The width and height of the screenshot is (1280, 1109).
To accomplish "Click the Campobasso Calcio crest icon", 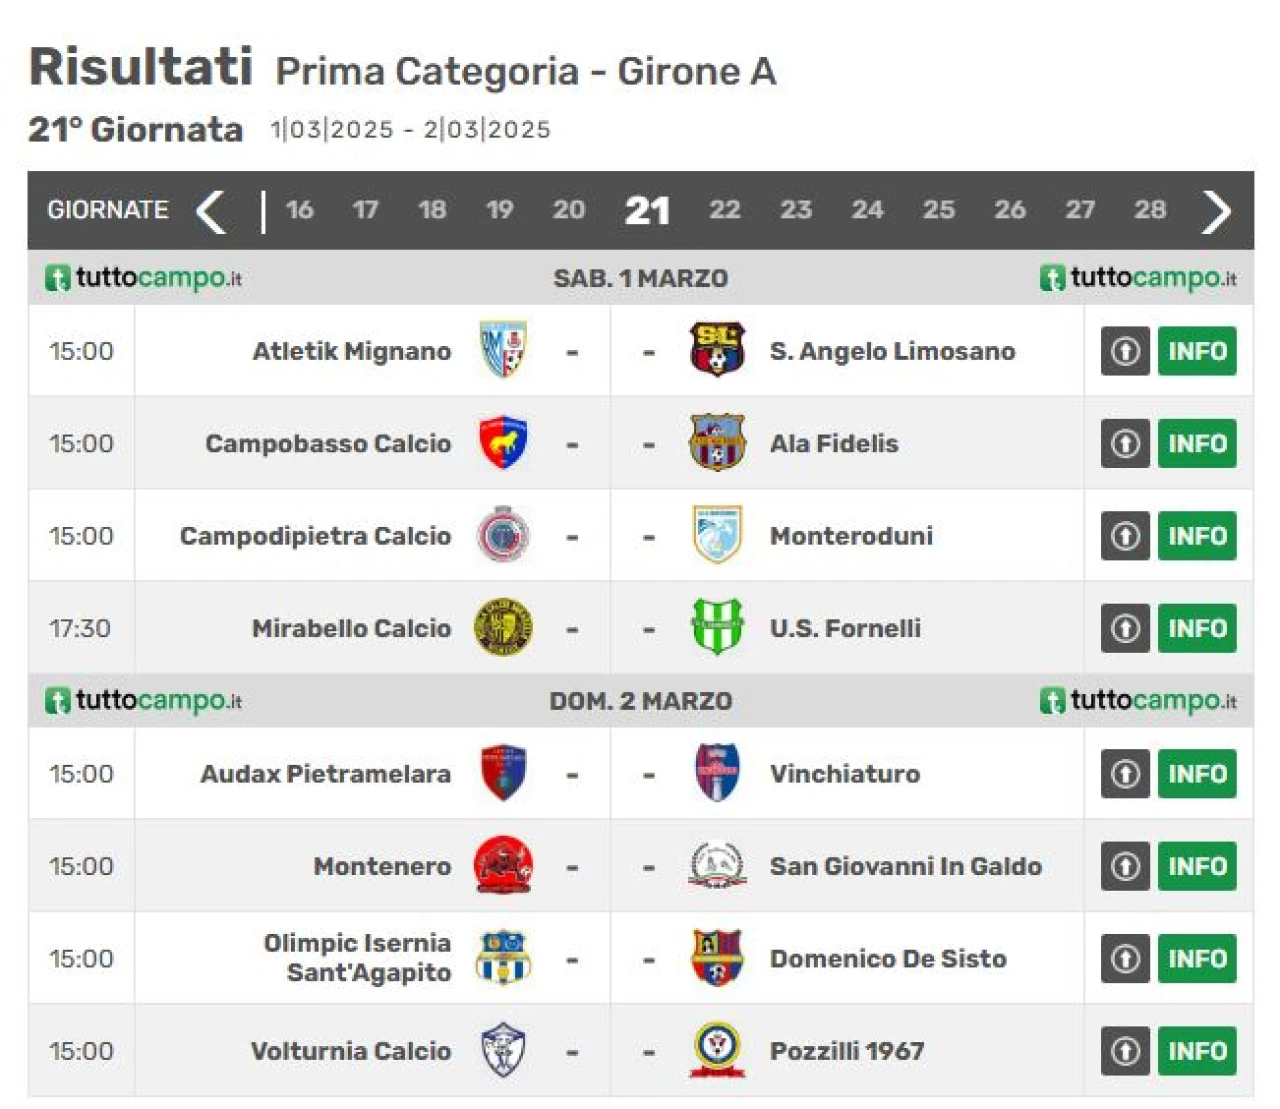I will [503, 443].
